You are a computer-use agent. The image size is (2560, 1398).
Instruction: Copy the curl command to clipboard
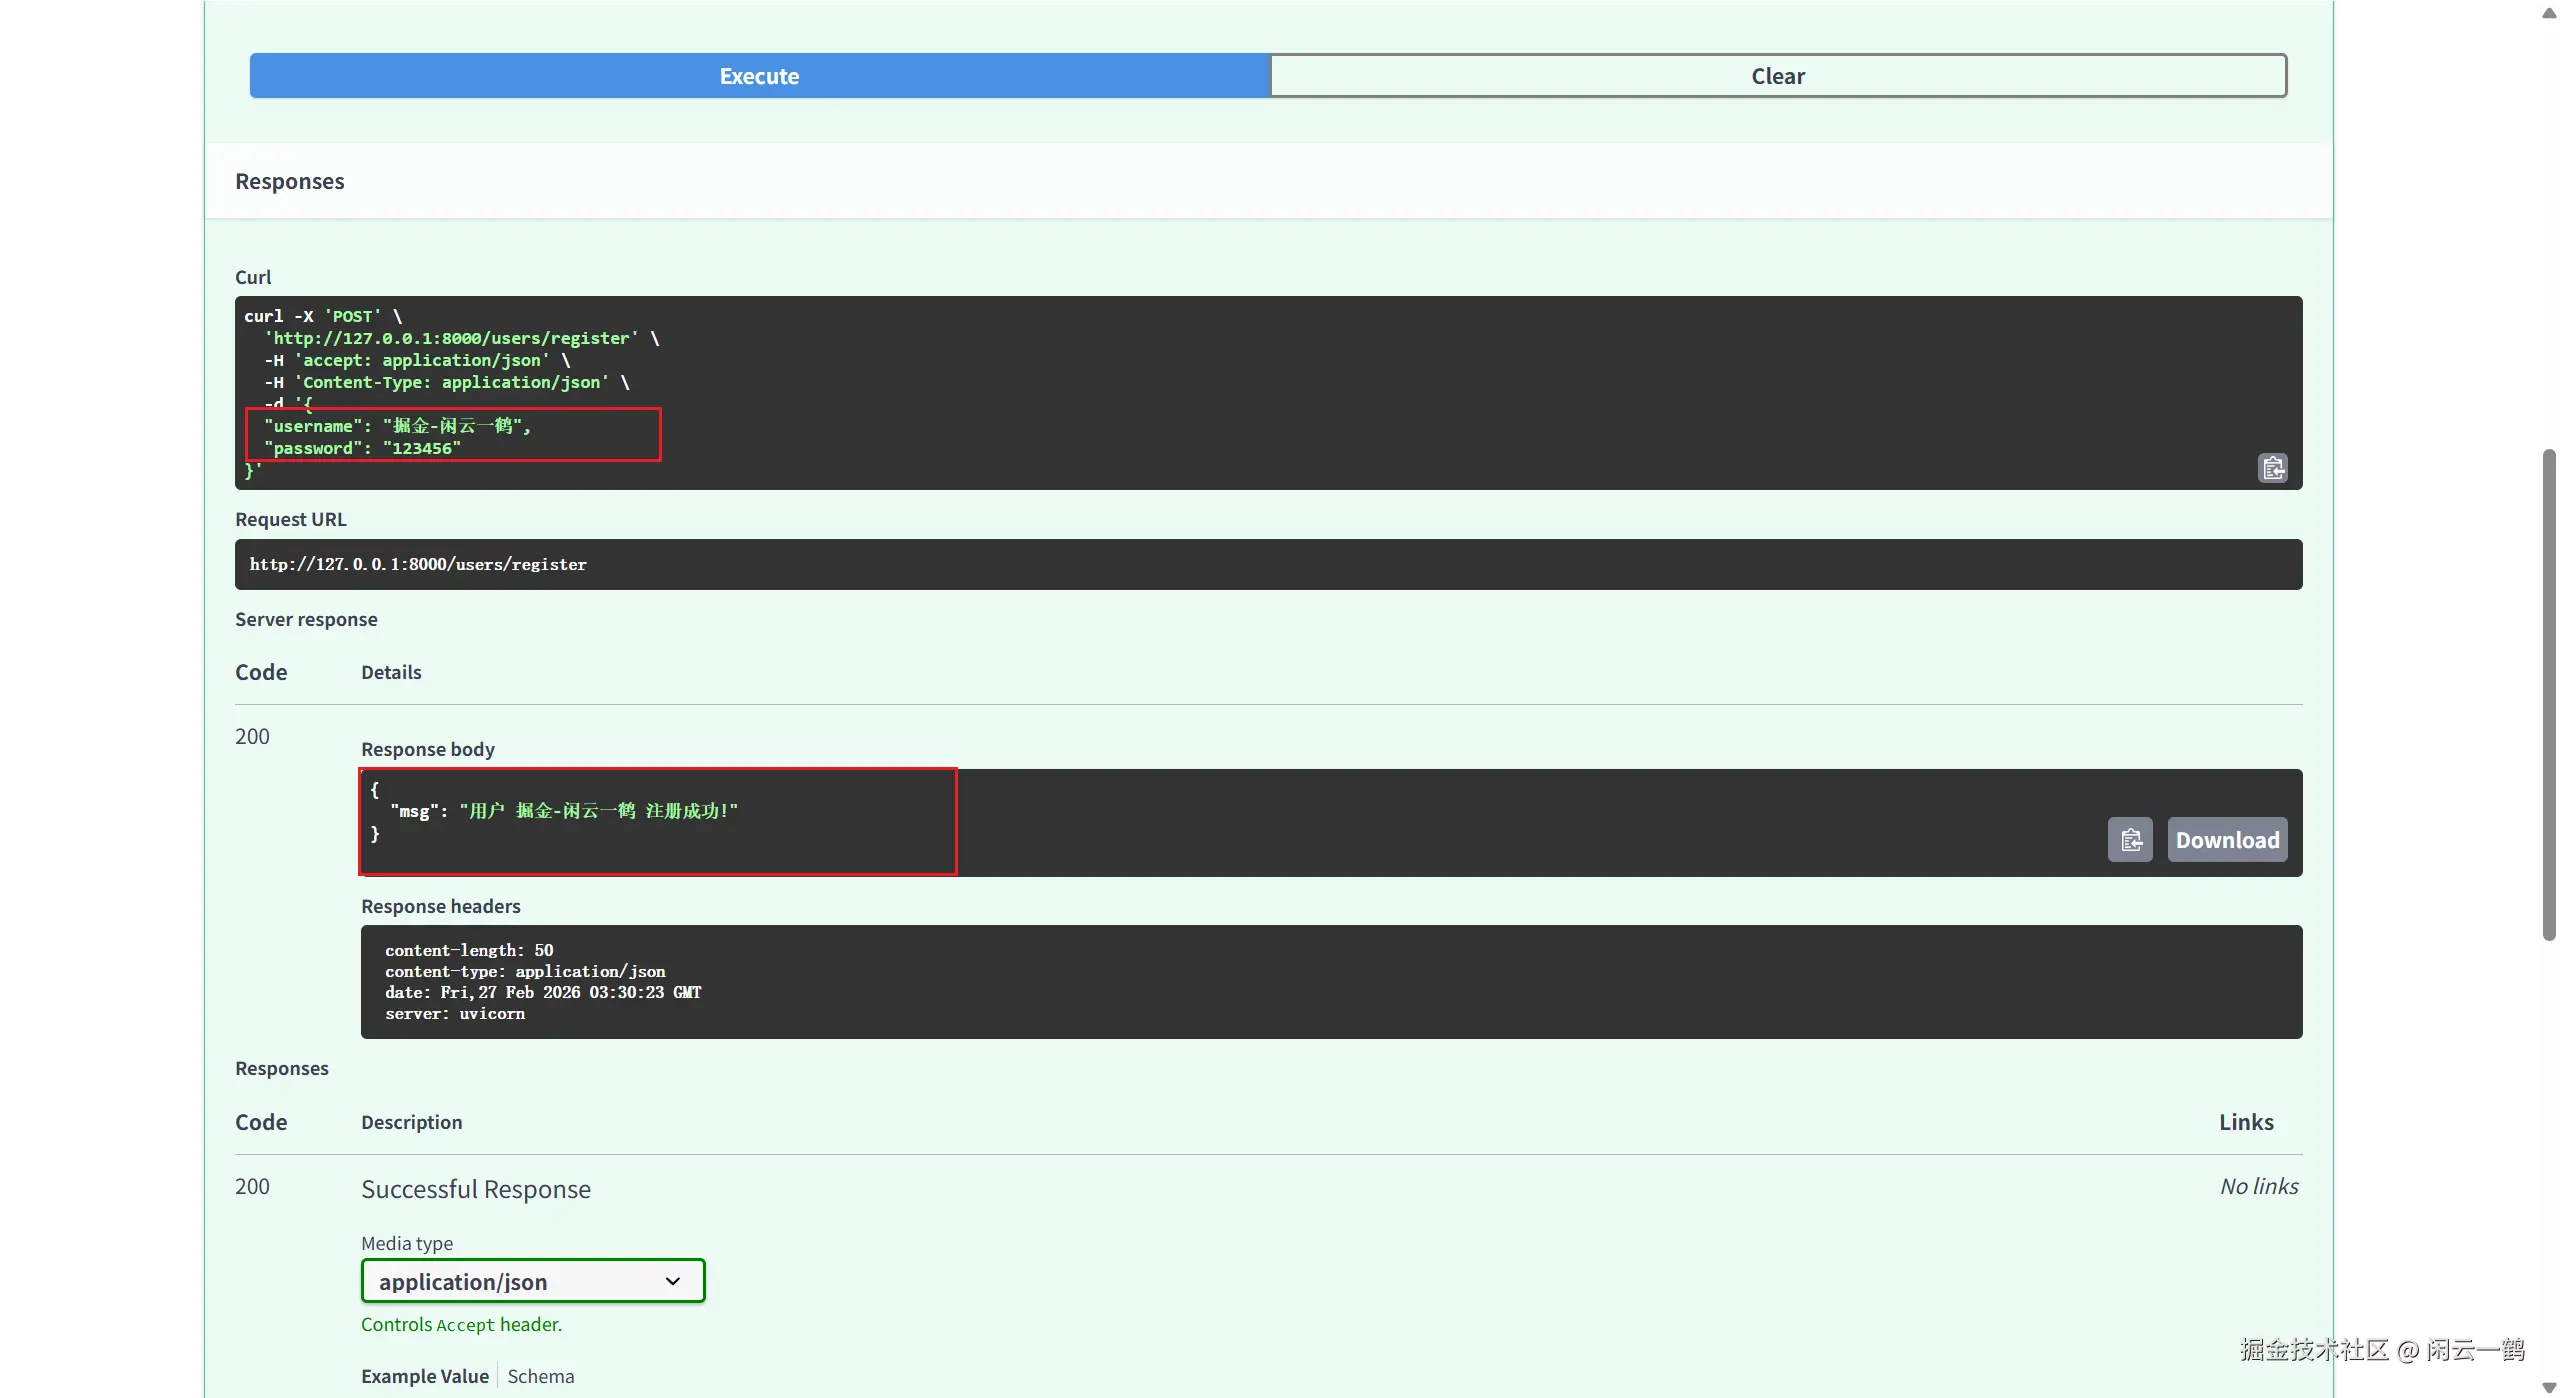point(2272,468)
